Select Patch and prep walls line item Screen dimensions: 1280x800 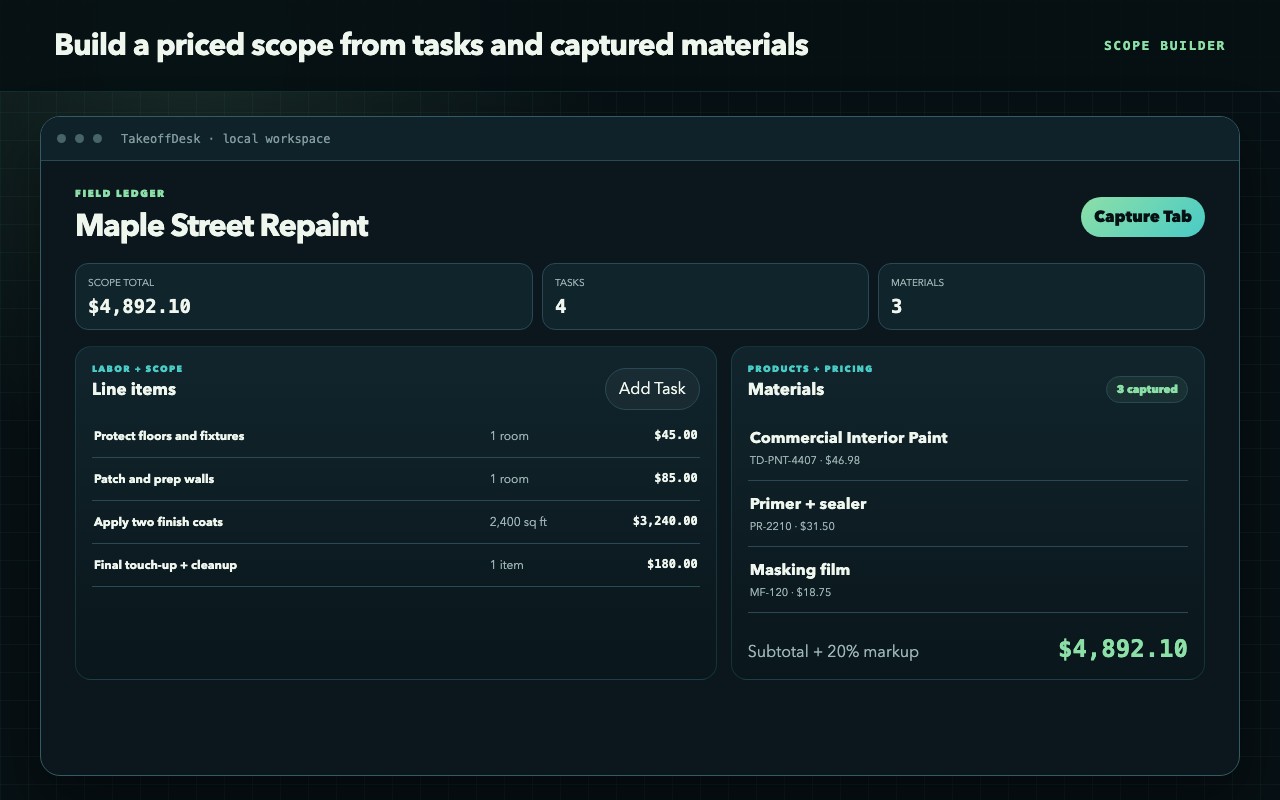coord(396,479)
